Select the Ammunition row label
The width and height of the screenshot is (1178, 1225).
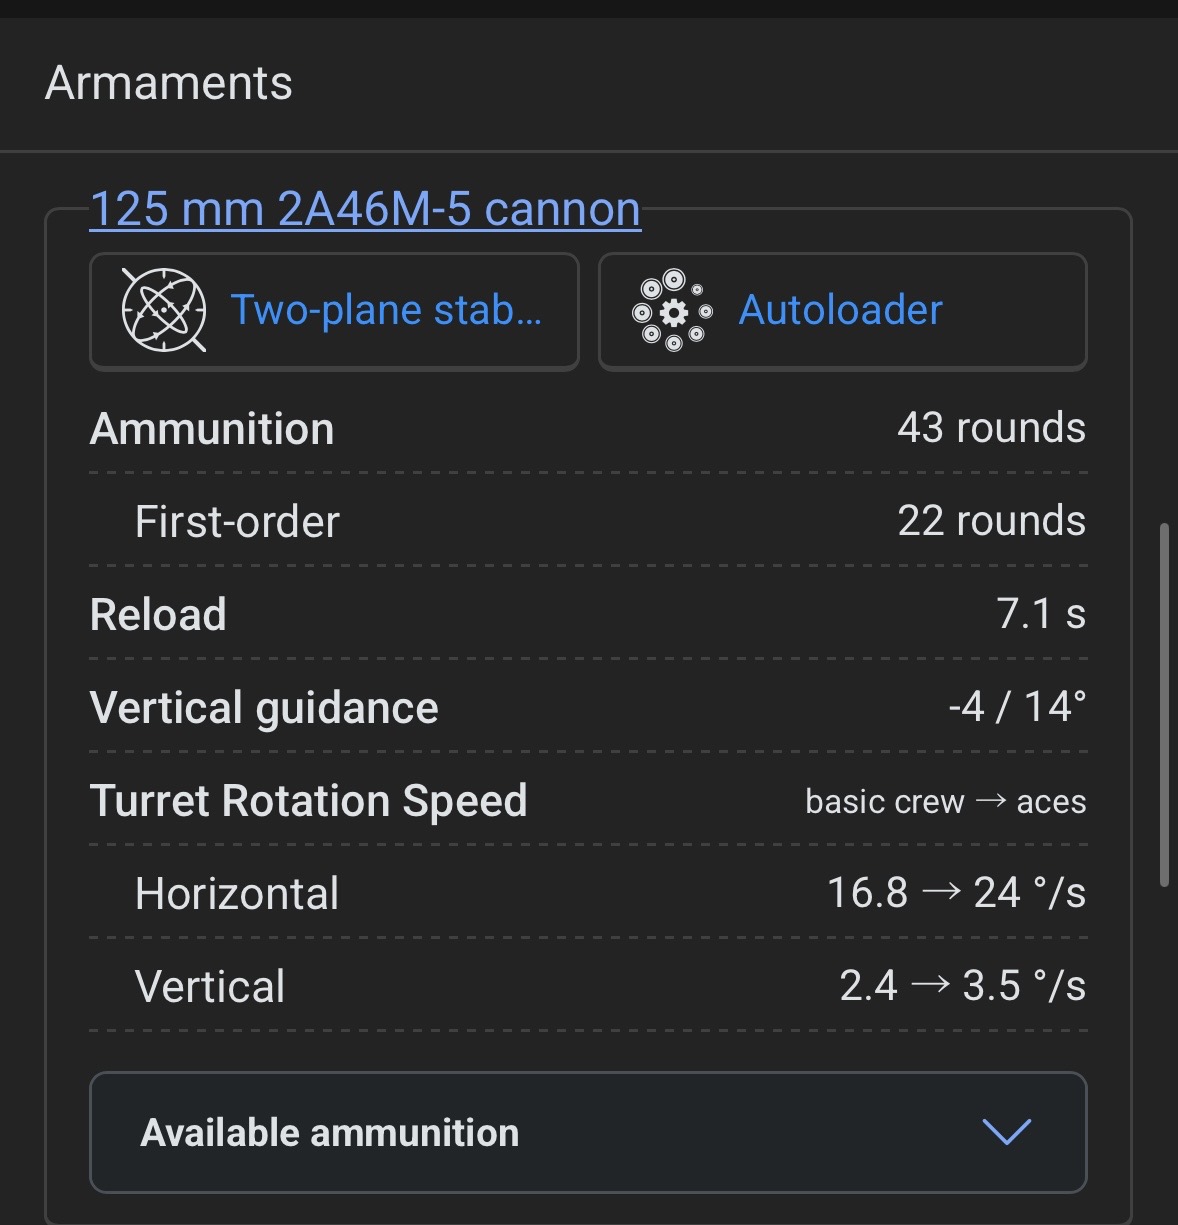pos(212,429)
